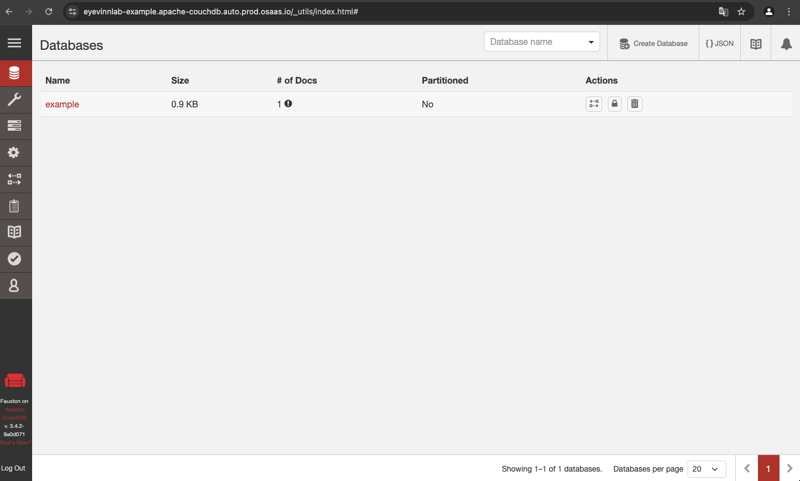Click the Partitioned value No
This screenshot has height=481, width=800.
(x=428, y=104)
